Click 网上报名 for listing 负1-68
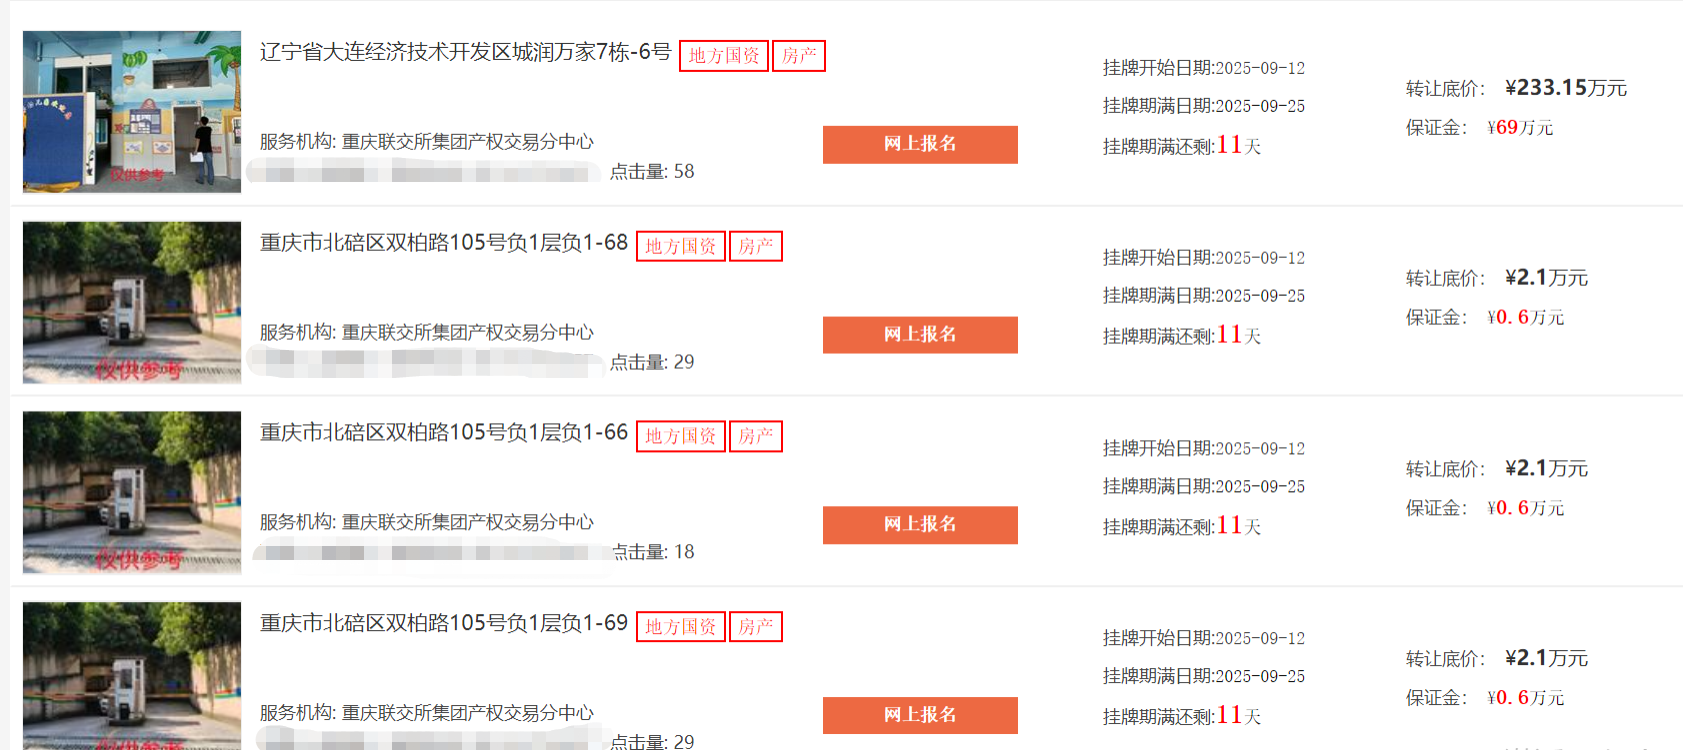Viewport: 1683px width, 750px height. pyautogui.click(x=920, y=335)
